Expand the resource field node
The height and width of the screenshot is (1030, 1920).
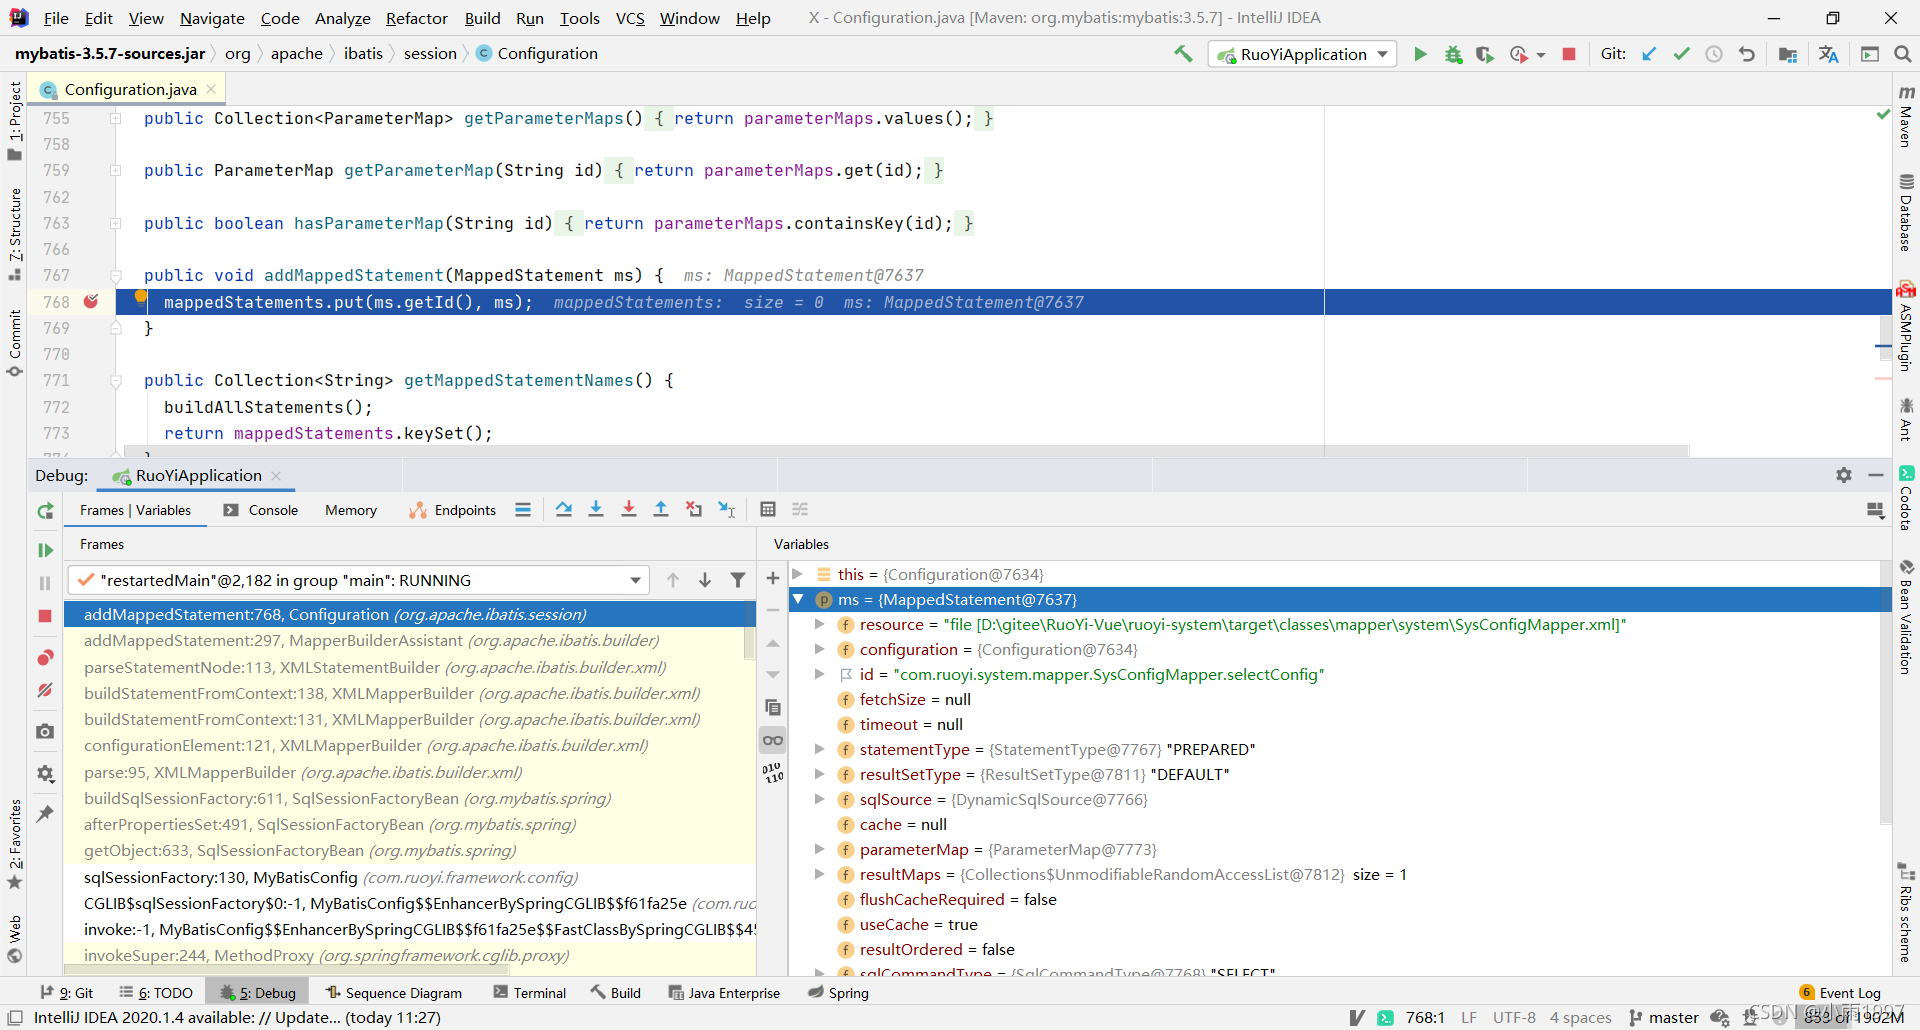820,624
